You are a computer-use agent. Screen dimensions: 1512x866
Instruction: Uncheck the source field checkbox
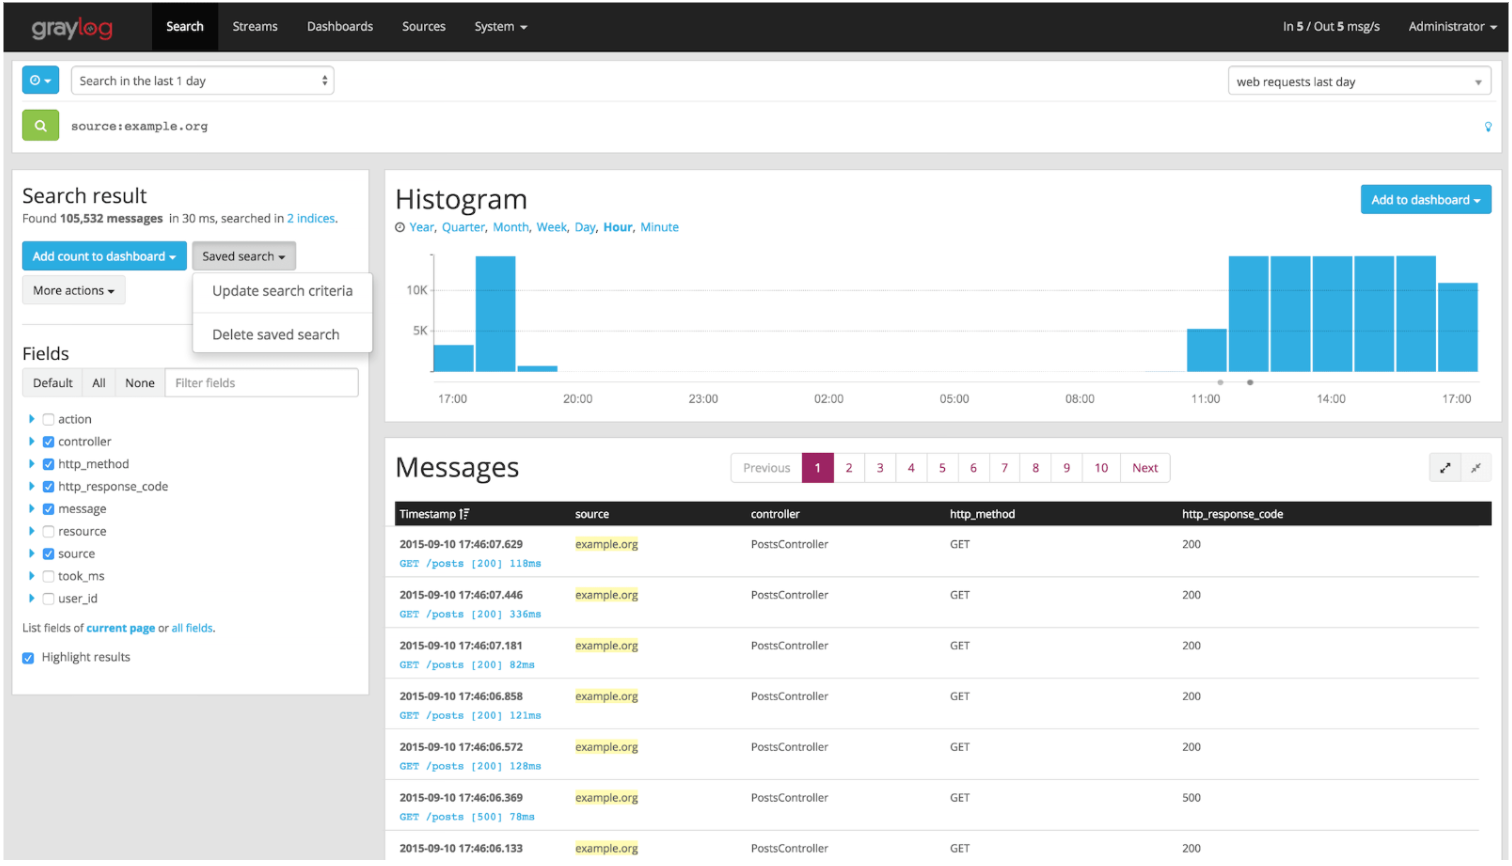(x=48, y=554)
